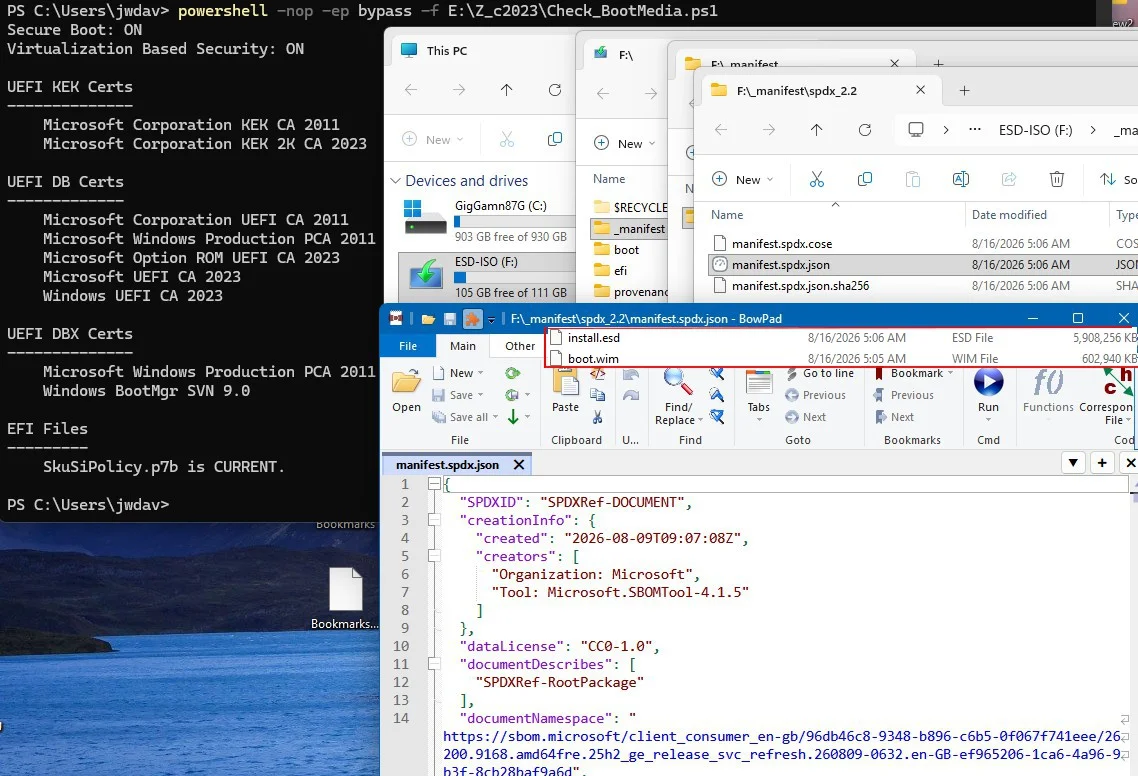
Task: Select manifest.spdx.cose file in Explorer
Action: click(782, 244)
